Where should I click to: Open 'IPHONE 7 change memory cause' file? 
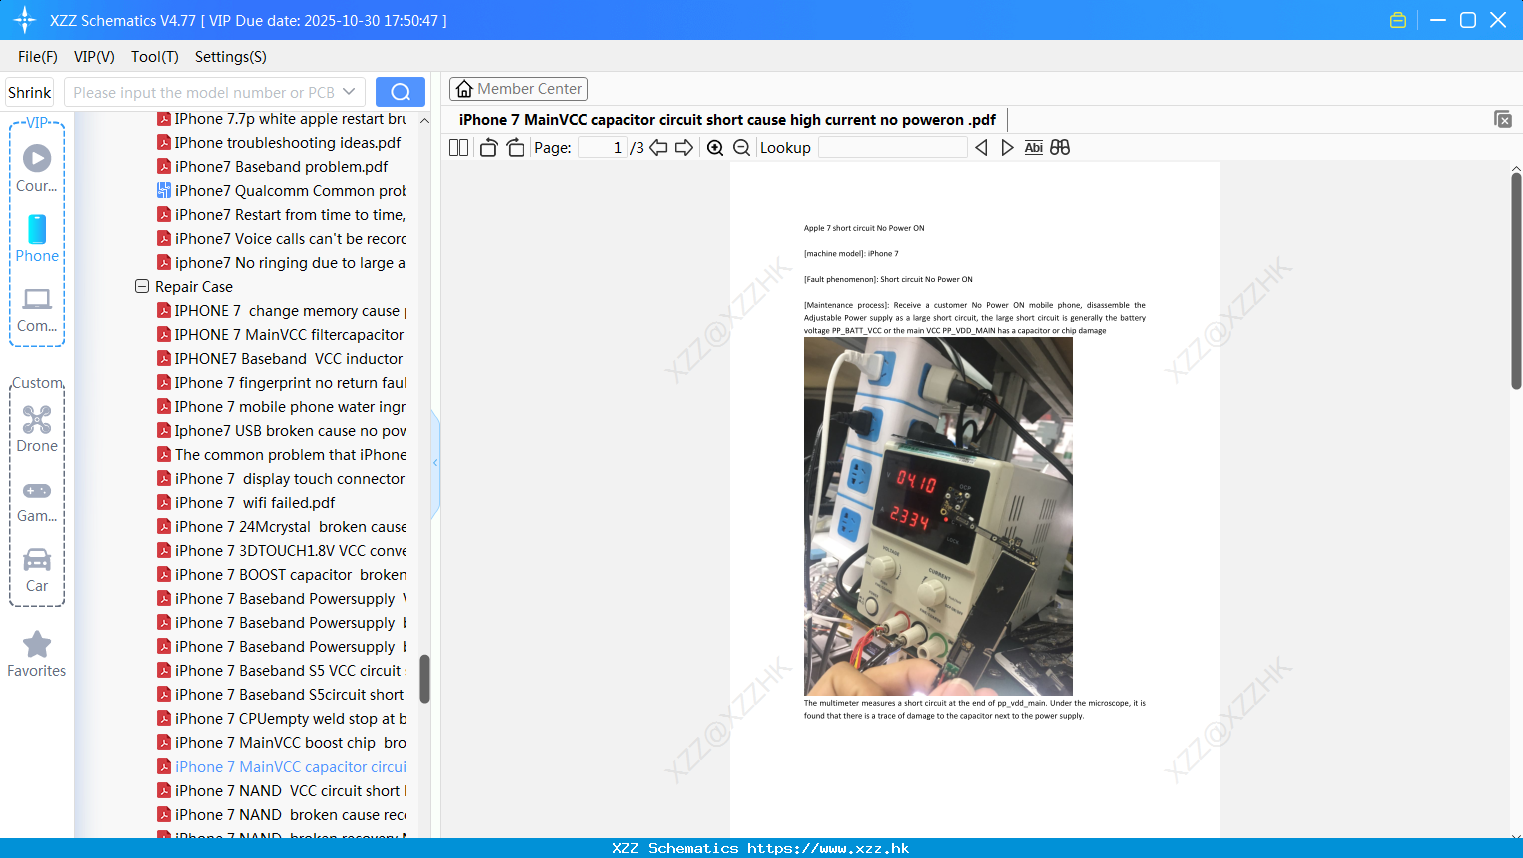[281, 311]
